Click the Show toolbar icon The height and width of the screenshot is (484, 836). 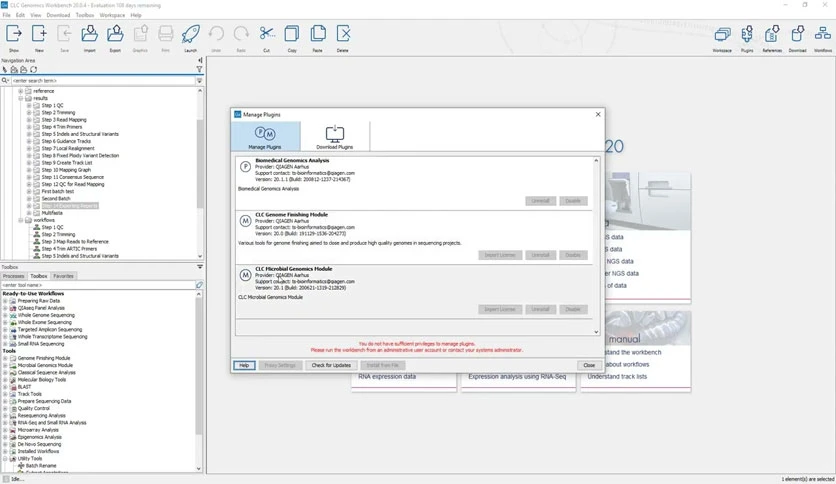[14, 34]
